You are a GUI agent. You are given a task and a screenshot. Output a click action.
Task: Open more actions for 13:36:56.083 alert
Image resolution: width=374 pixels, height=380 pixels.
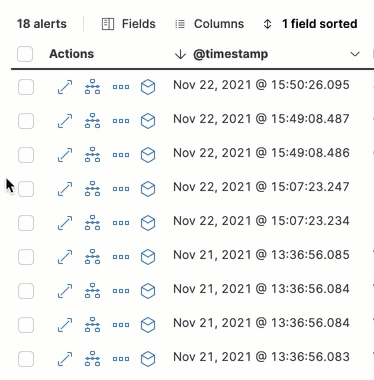coord(121,359)
